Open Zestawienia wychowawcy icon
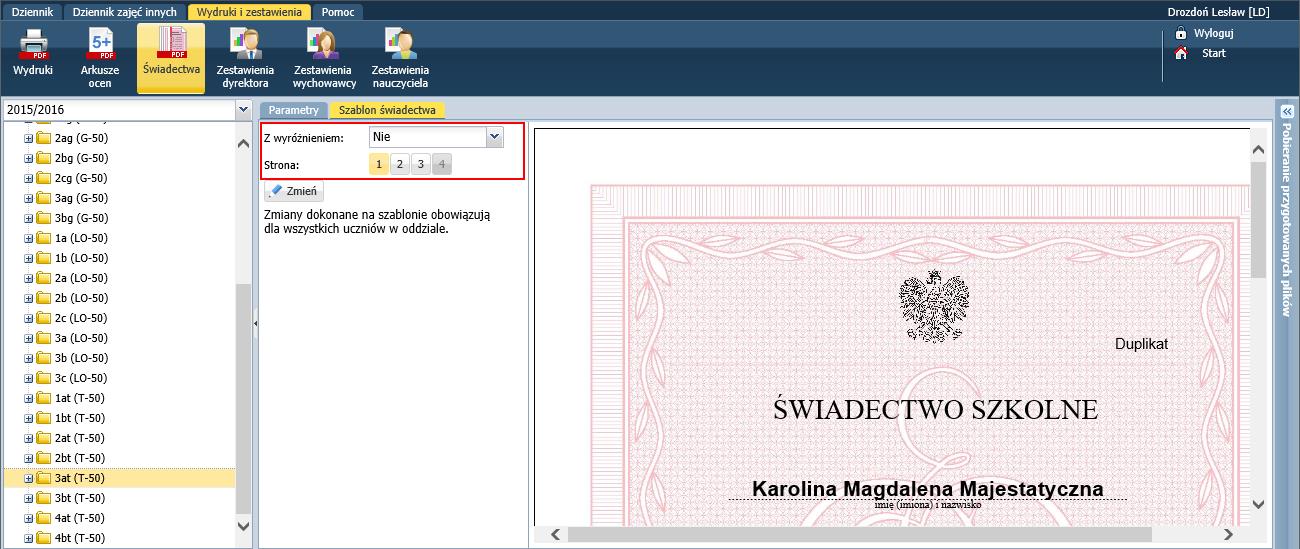 (324, 57)
